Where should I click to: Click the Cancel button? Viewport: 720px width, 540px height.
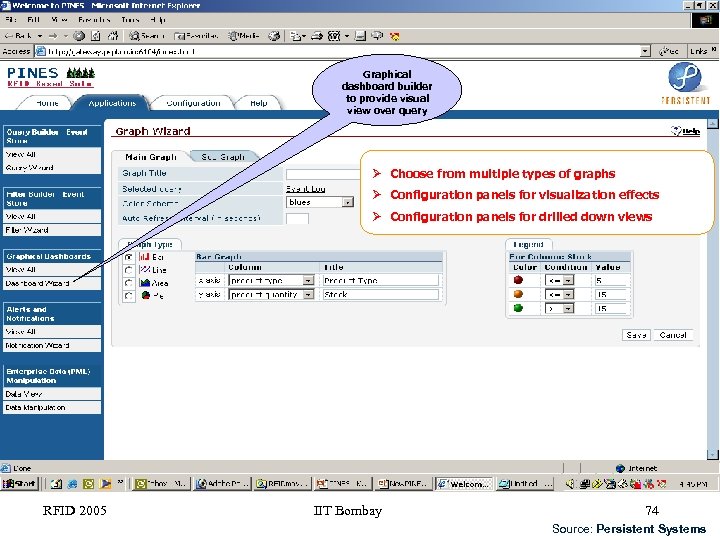pyautogui.click(x=673, y=335)
